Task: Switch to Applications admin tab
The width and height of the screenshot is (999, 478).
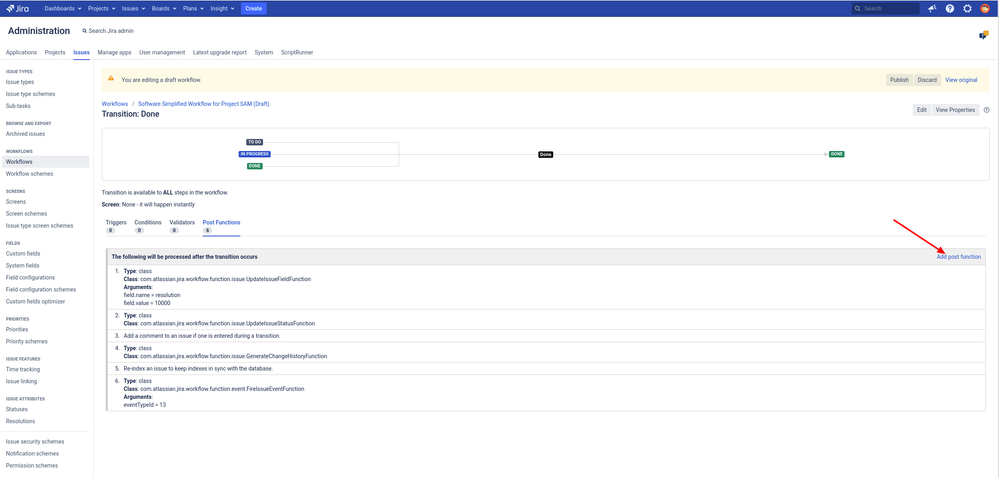Action: 21,52
